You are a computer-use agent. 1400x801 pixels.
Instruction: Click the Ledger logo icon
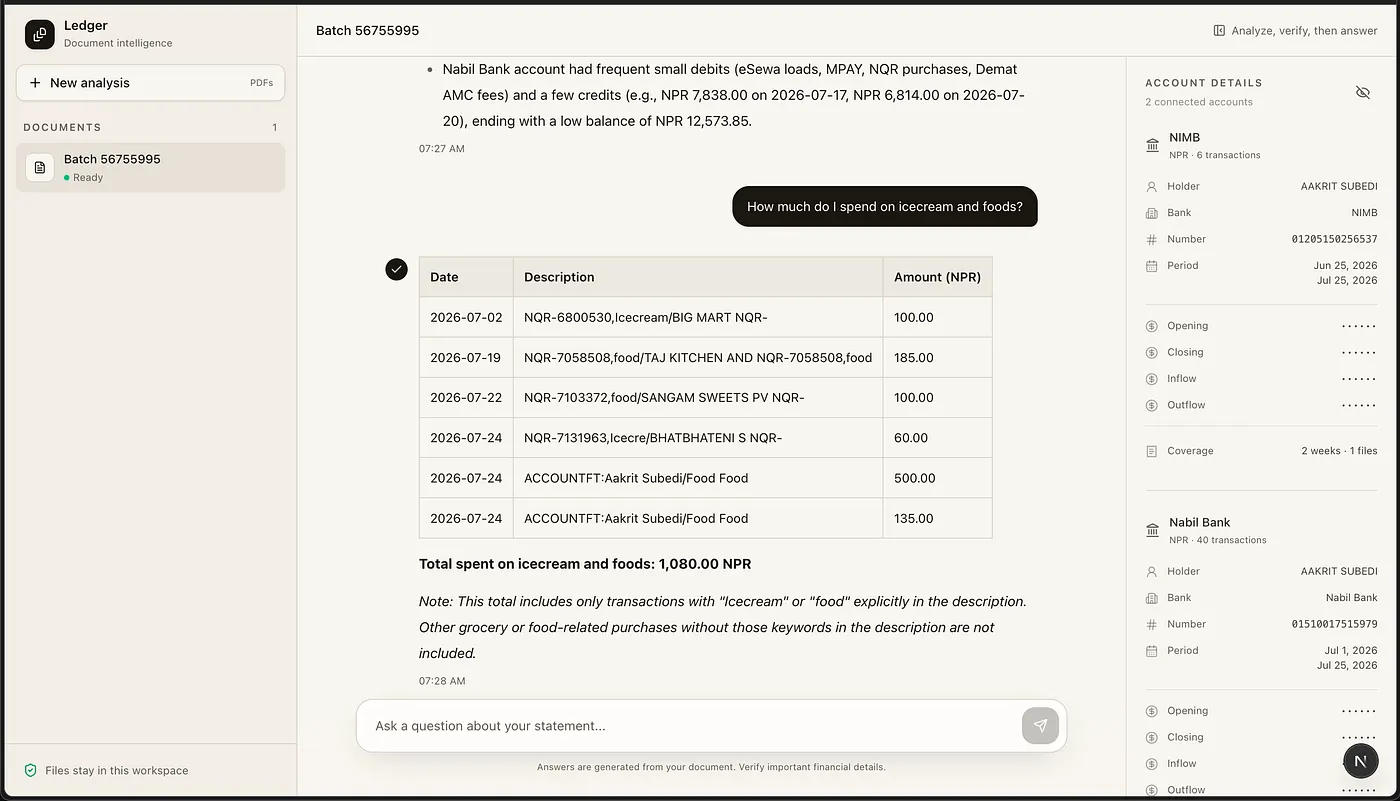tap(40, 34)
